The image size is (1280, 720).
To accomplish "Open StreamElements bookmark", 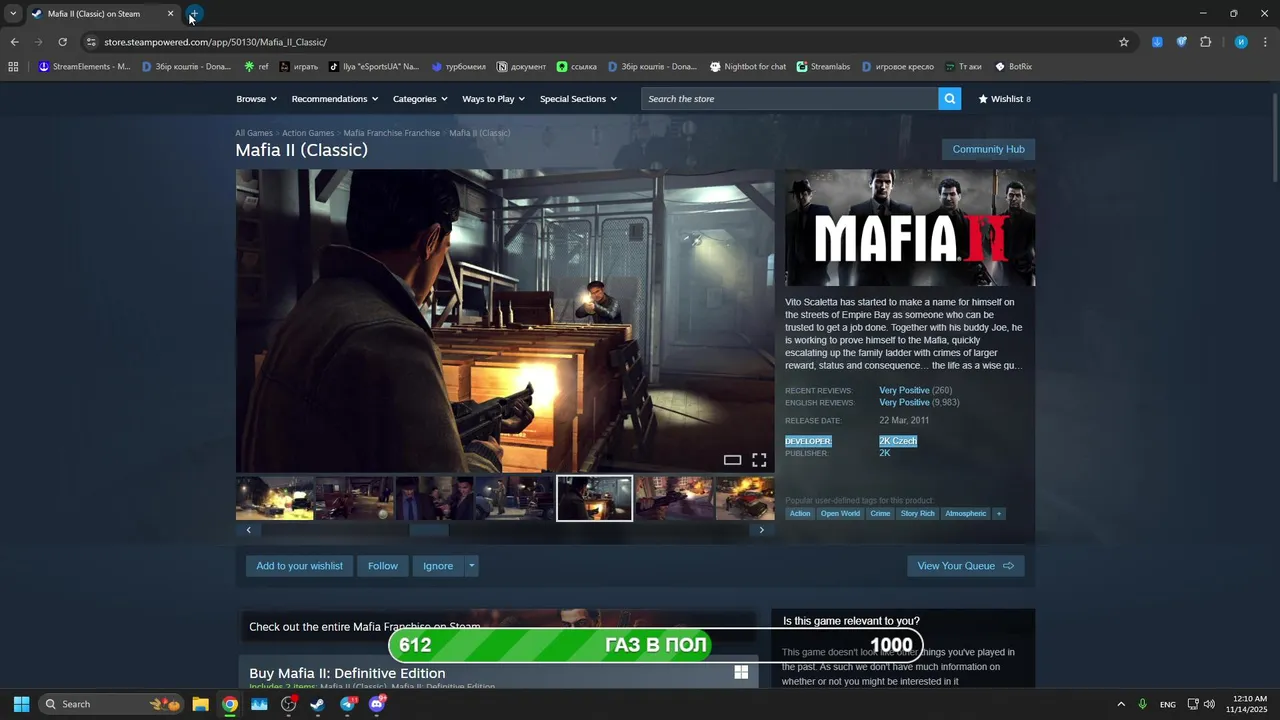I will click(x=84, y=67).
